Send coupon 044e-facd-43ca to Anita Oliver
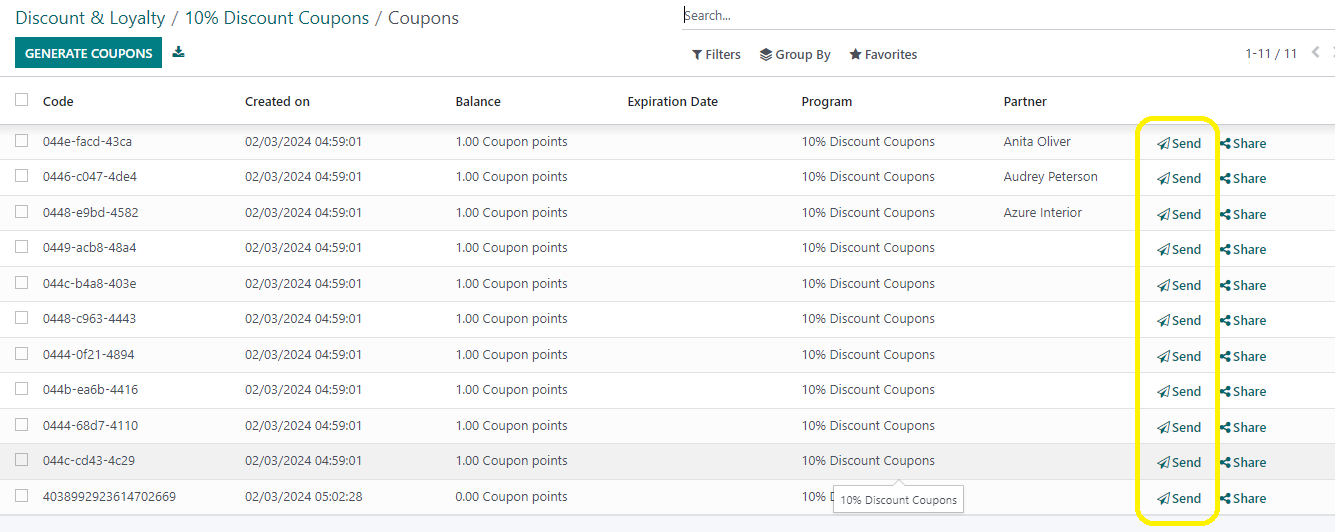 tap(1179, 143)
